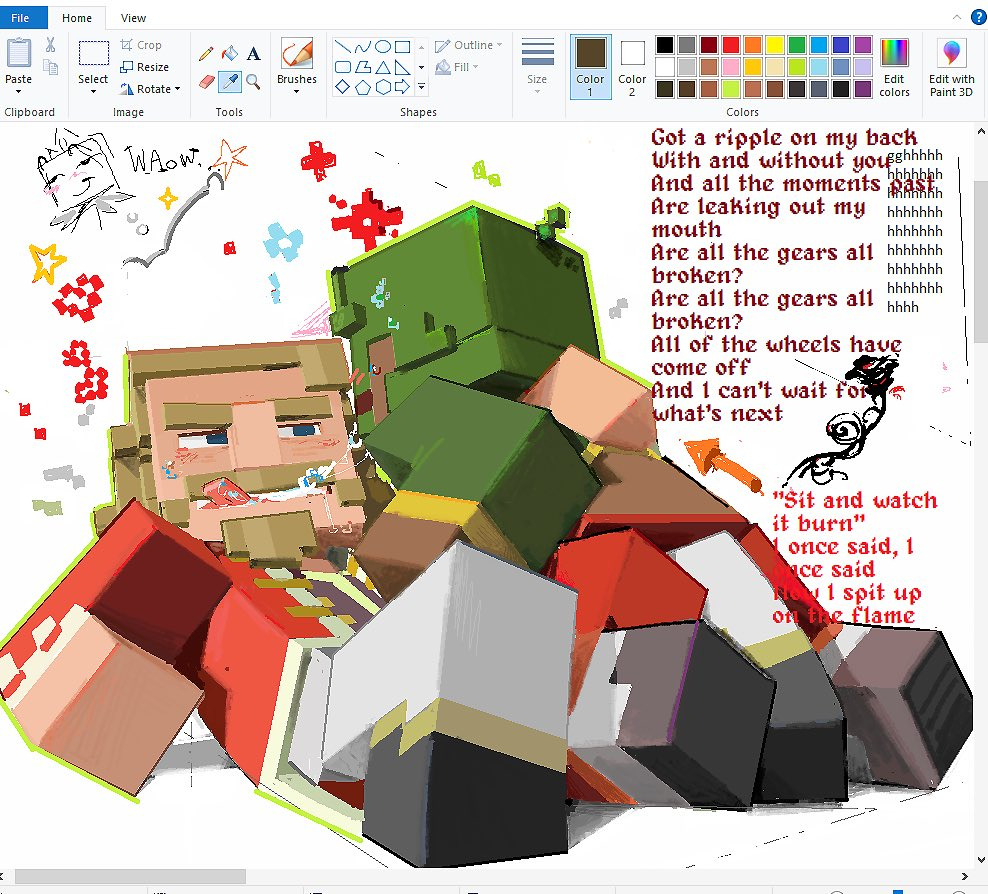Screen dimensions: 988x894
Task: Open Edit with Paint 3D
Action: click(951, 67)
